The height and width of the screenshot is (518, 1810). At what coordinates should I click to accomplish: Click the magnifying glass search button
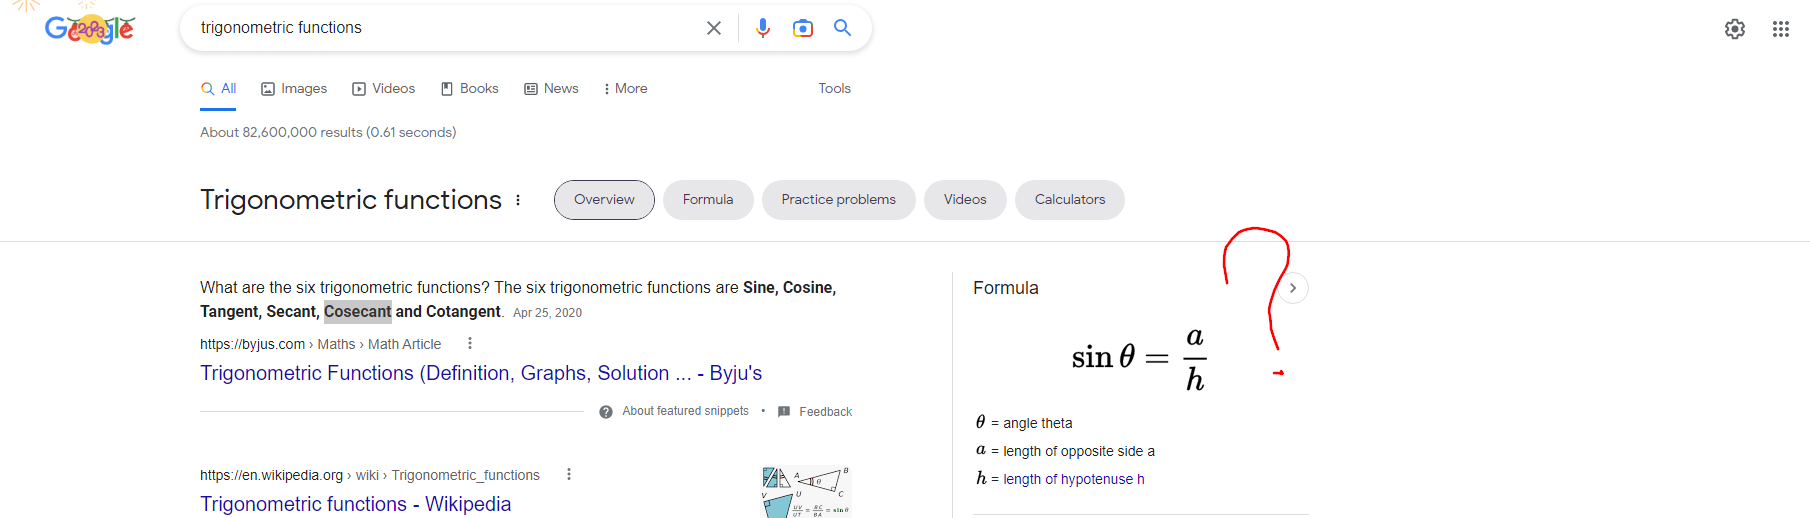(843, 28)
